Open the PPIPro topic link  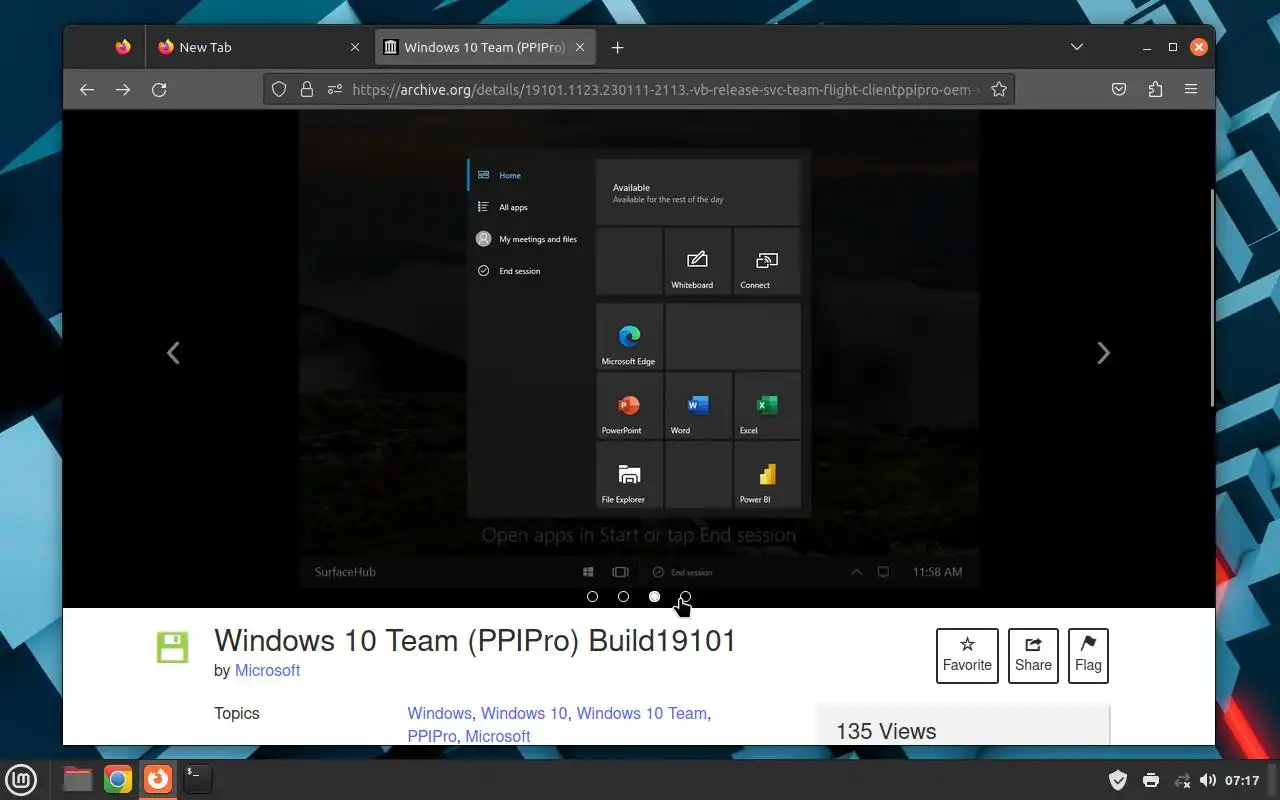coord(432,736)
